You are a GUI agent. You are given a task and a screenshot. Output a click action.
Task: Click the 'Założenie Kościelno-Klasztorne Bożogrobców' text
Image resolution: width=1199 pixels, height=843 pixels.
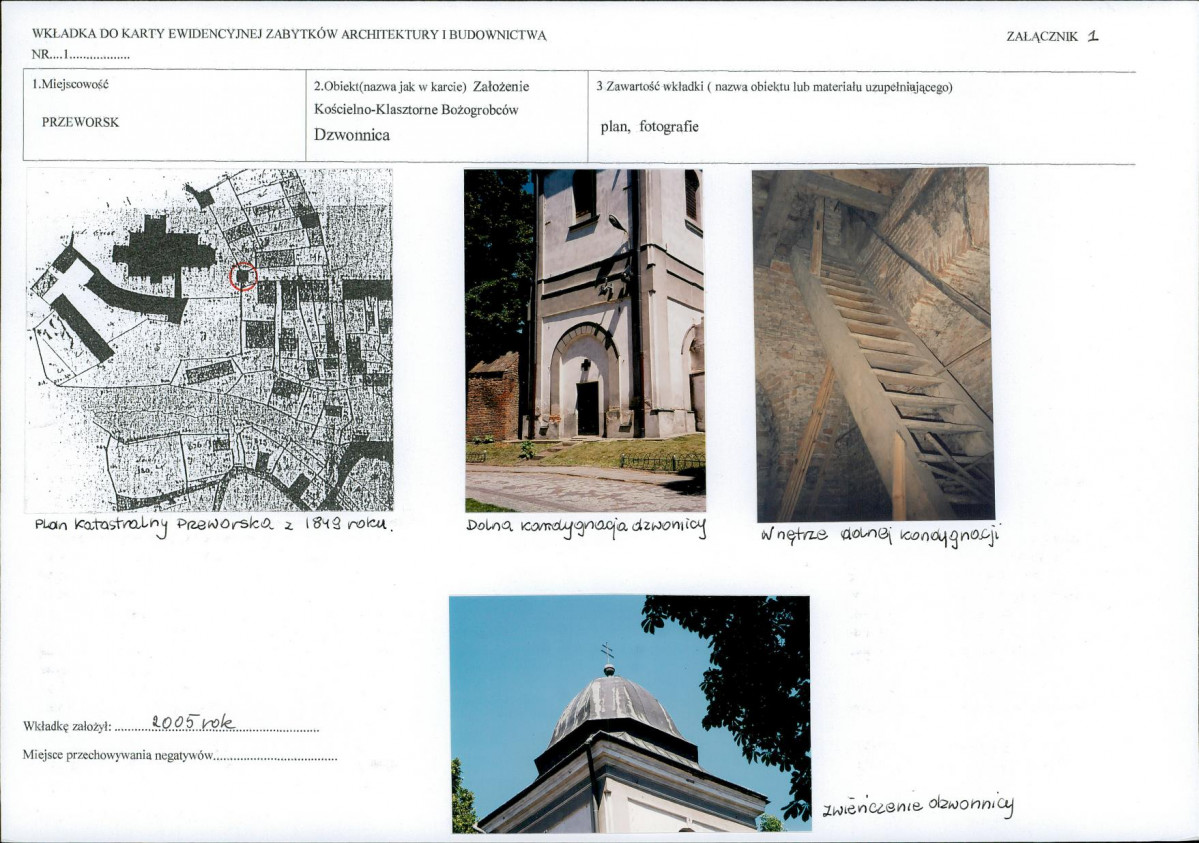coord(421,98)
